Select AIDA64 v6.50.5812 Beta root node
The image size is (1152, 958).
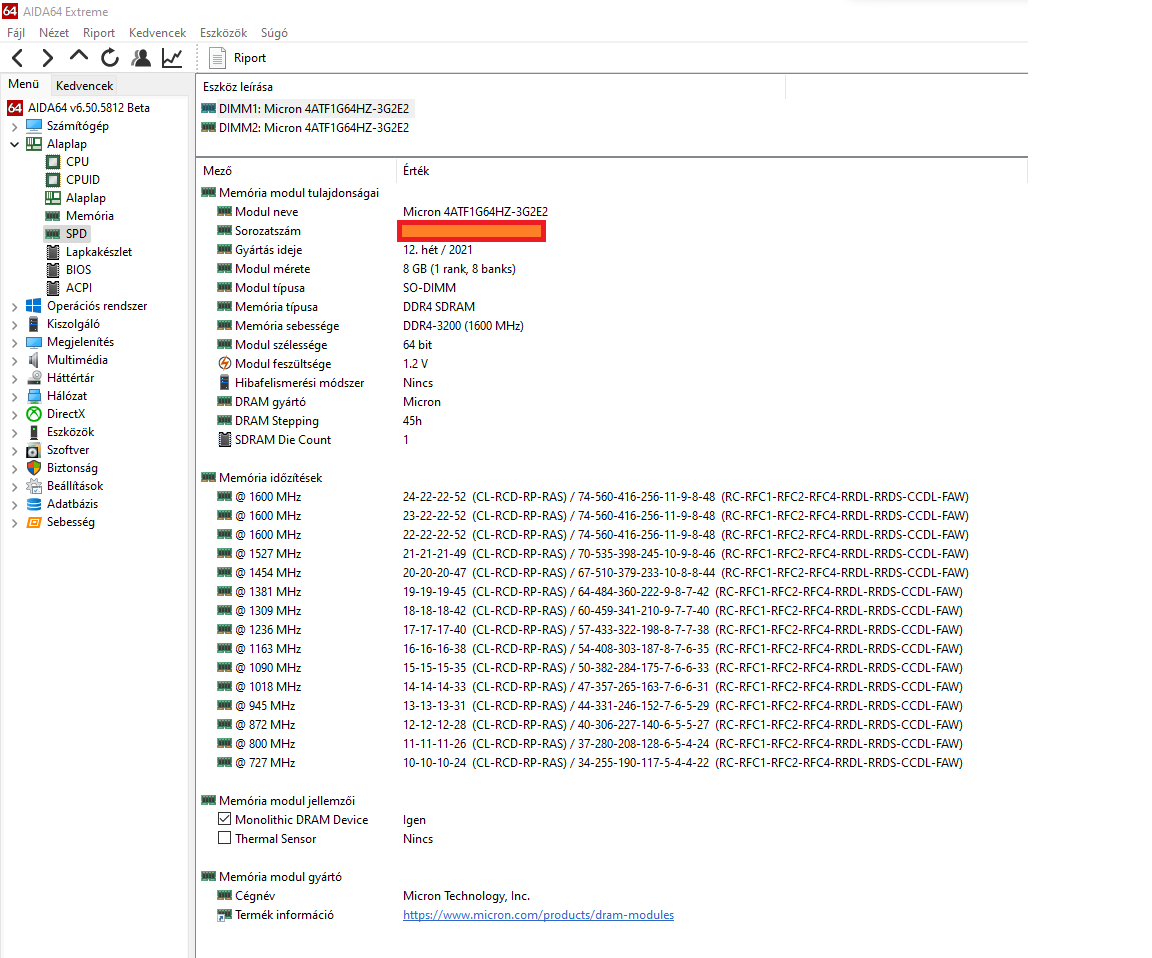click(79, 108)
